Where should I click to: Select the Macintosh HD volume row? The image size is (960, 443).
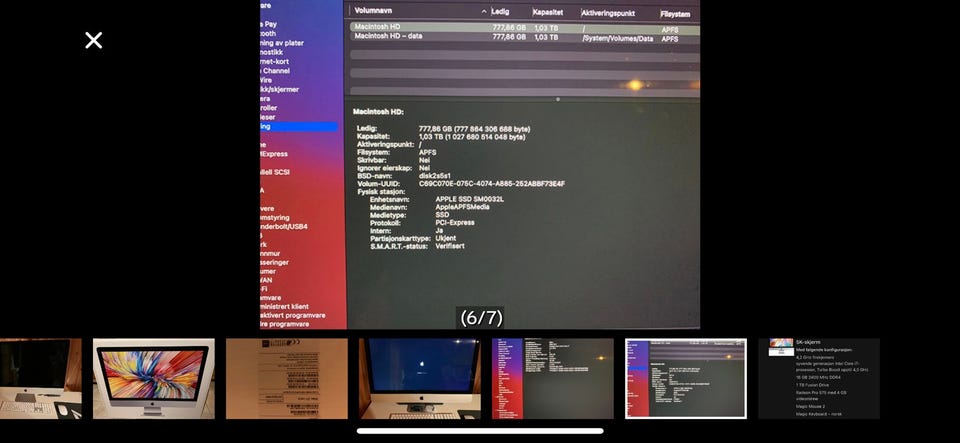(525, 28)
